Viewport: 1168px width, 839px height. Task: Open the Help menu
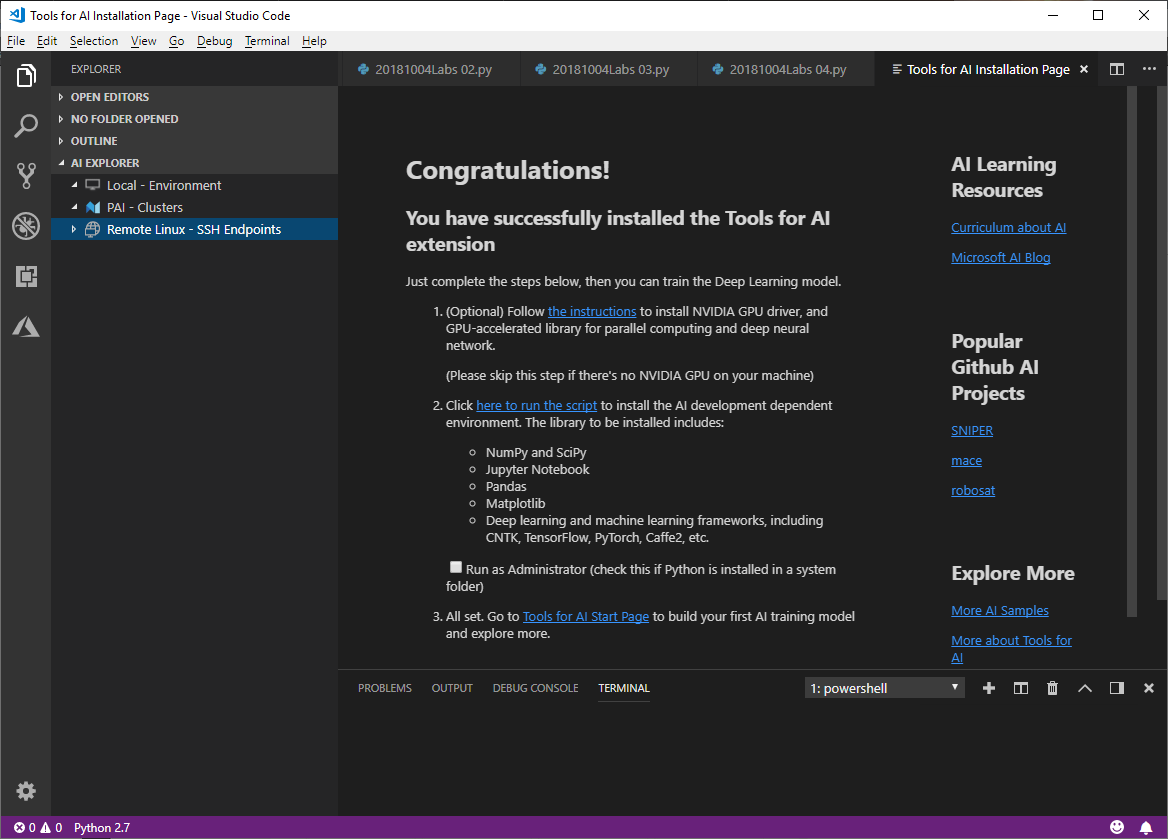(314, 41)
